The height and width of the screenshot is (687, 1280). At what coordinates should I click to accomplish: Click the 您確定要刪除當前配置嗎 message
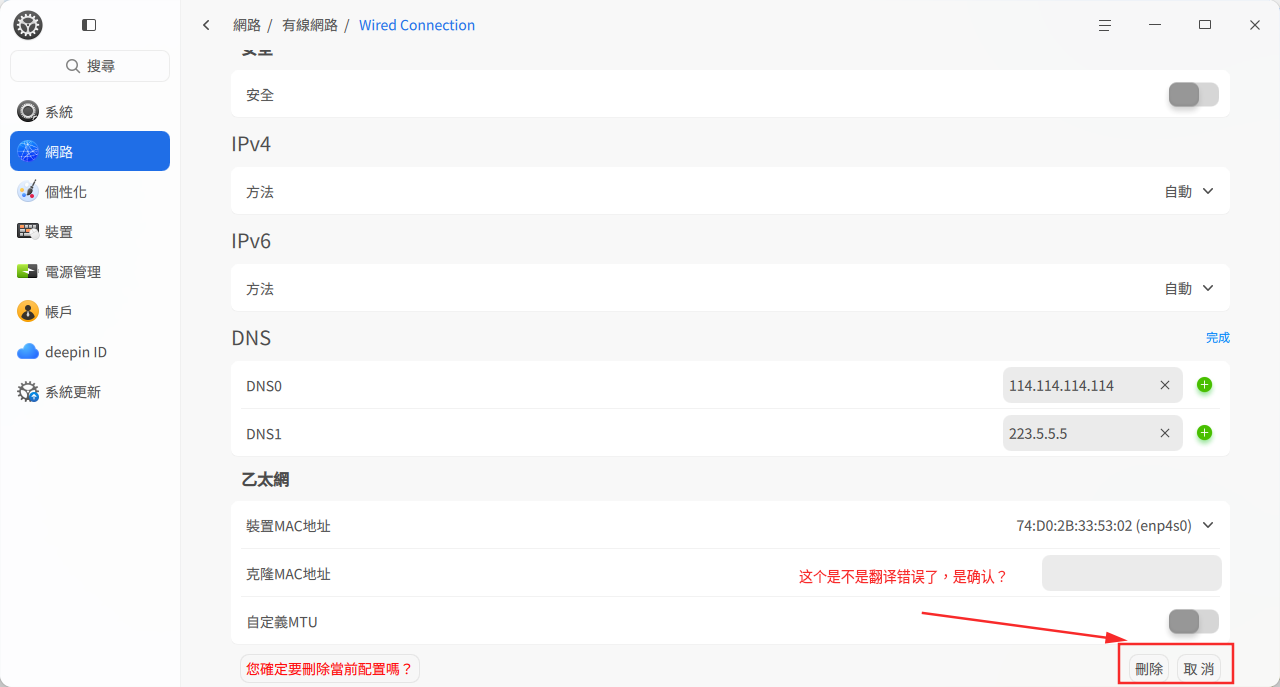[x=330, y=669]
